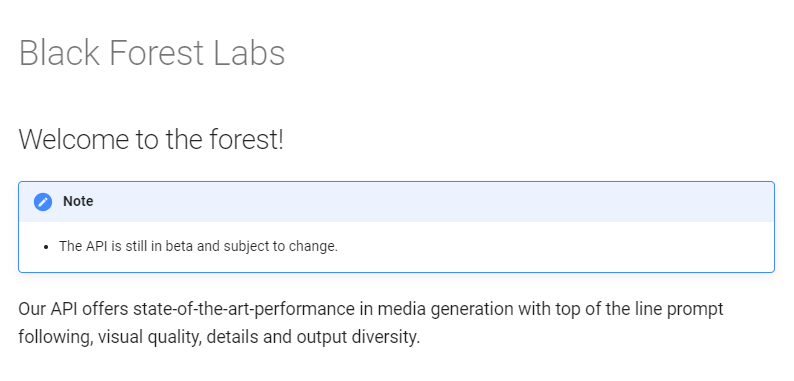Click the "Welcome to the forest!" heading
The width and height of the screenshot is (794, 381).
151,139
